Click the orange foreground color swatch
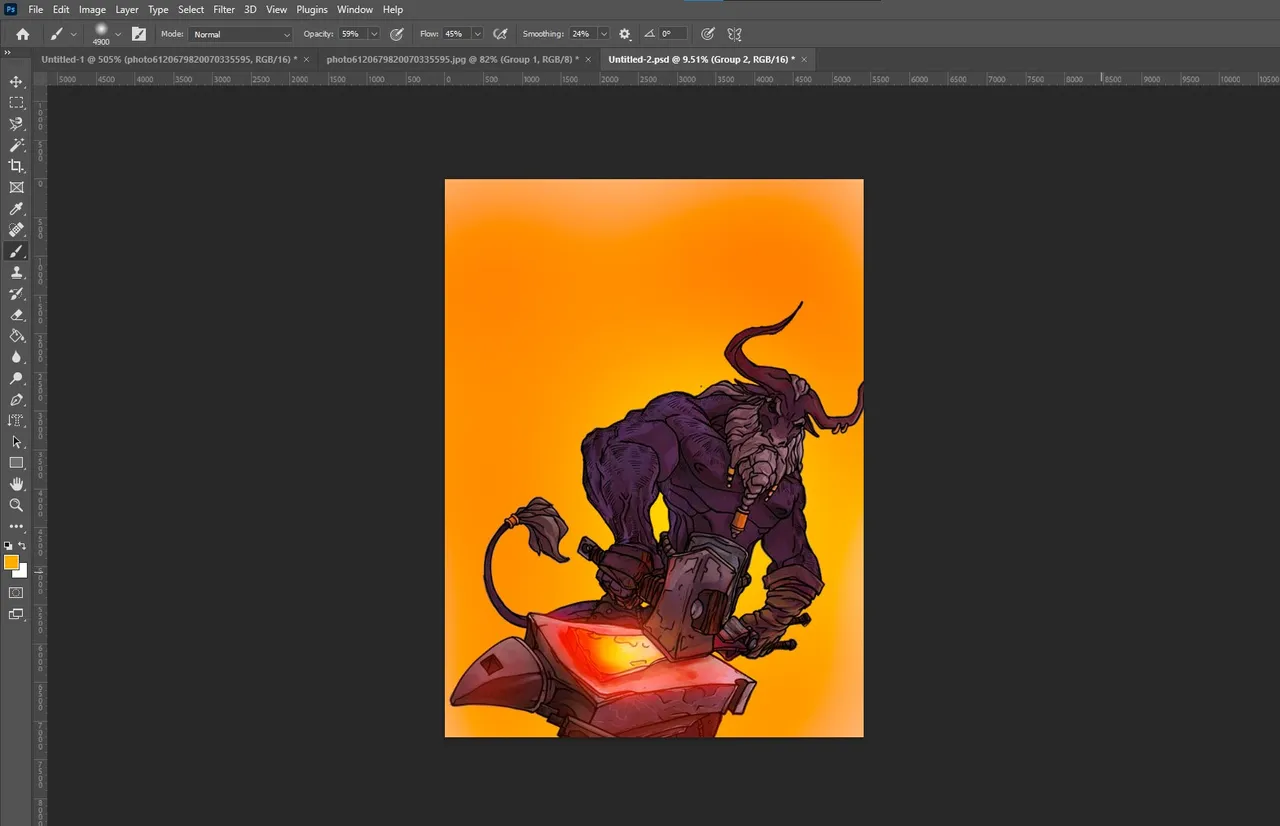Screen dimensions: 1280x826 11,562
